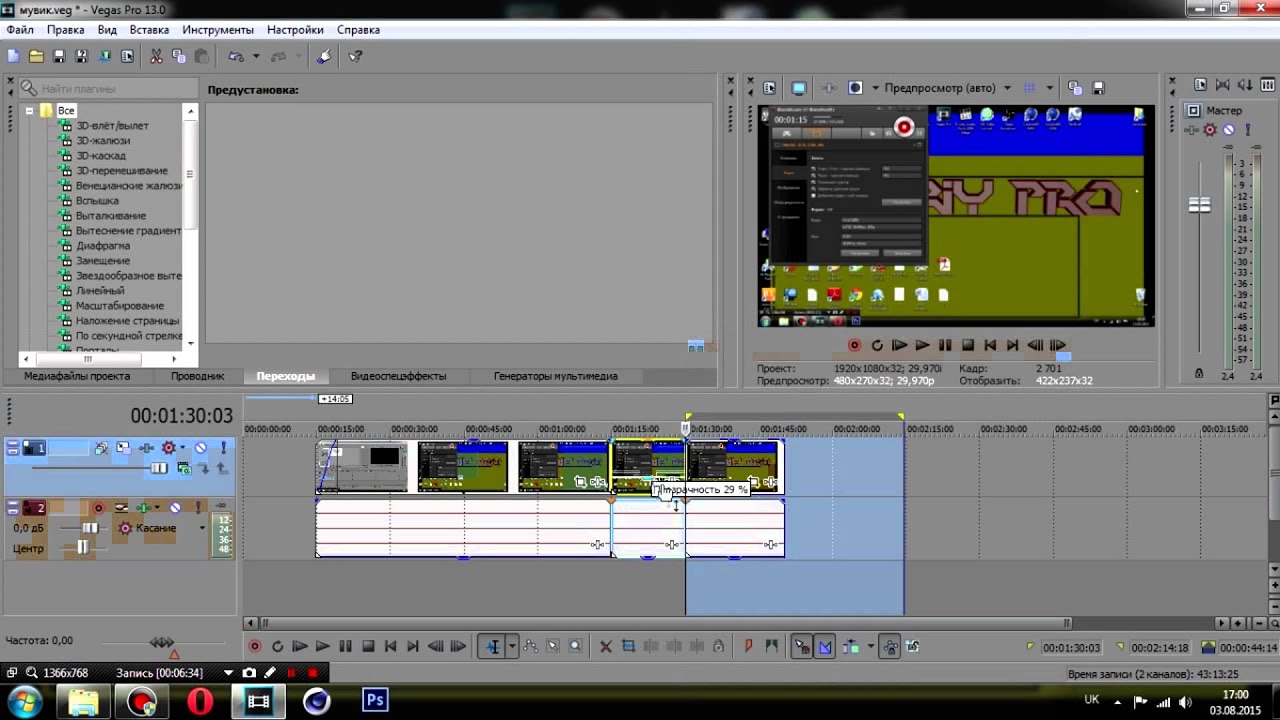Screen dimensions: 1280x720
Task: Pause playback in the preview window
Action: point(945,345)
